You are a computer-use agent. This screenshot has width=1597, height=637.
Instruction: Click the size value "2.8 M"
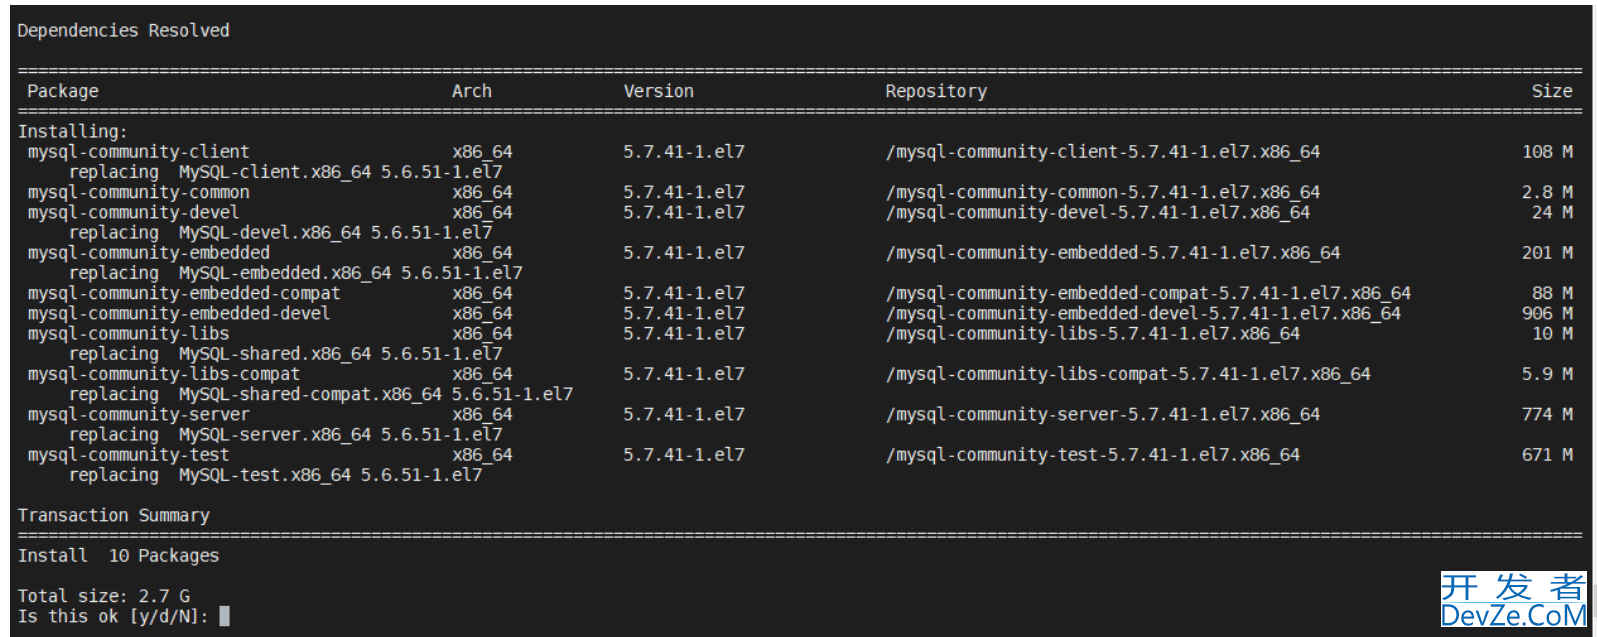1547,192
